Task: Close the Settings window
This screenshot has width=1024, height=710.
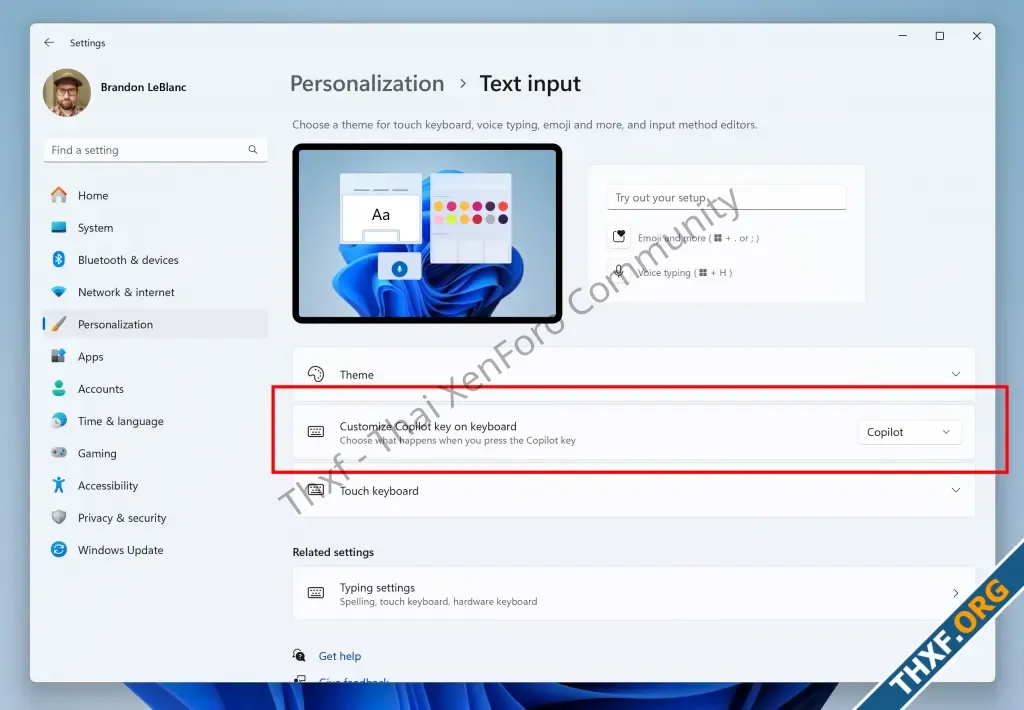Action: 976,36
